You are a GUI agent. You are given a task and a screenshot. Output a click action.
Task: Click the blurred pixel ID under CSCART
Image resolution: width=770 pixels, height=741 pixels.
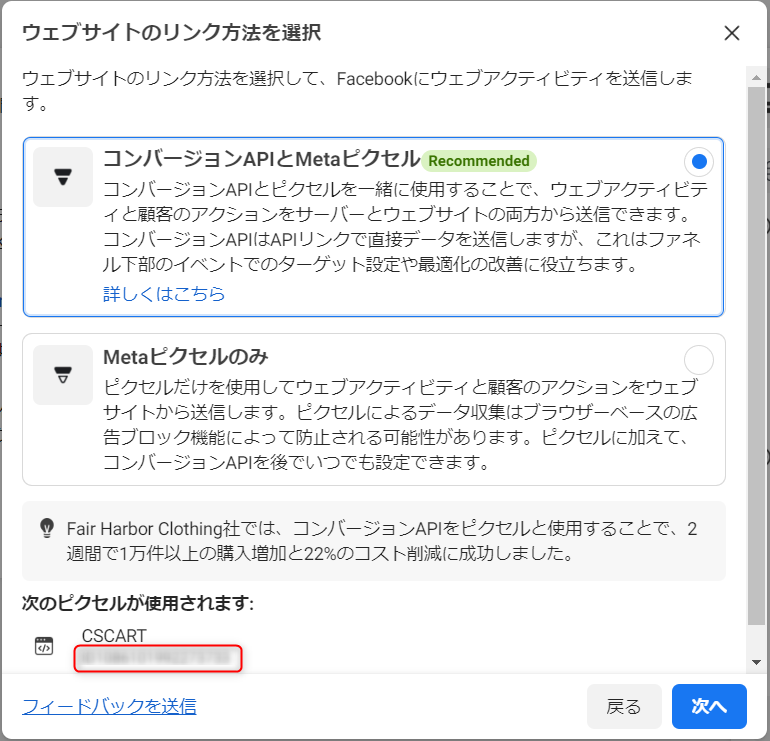pos(158,658)
